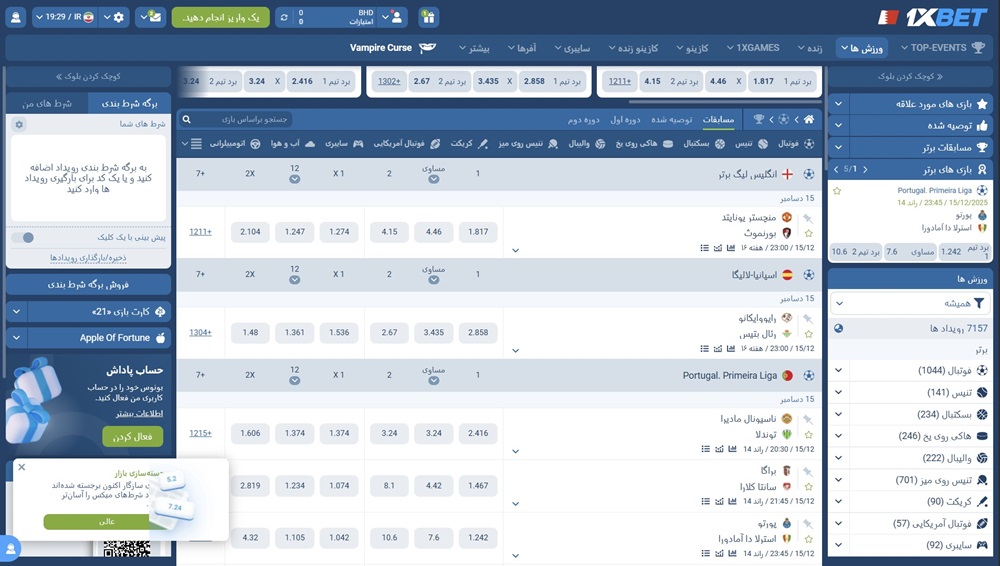Viewport: 1000px width, 566px height.
Task: Select the cricket filter in the sports bar
Action: [469, 144]
